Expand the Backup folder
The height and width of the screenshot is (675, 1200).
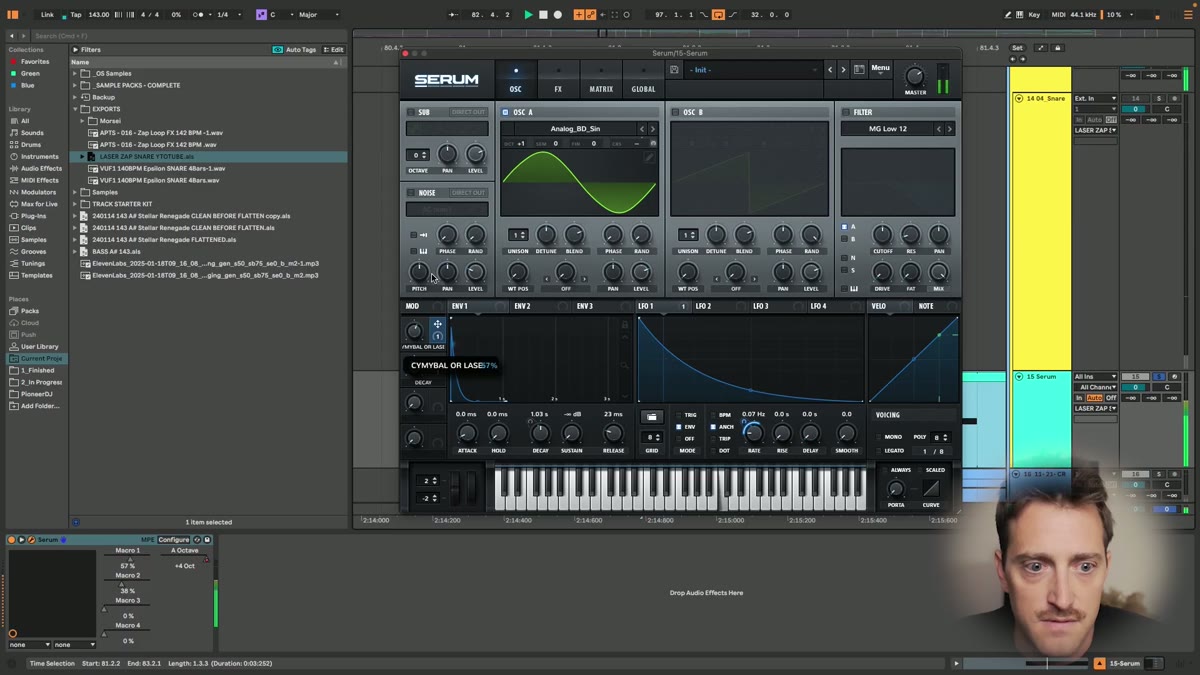75,97
